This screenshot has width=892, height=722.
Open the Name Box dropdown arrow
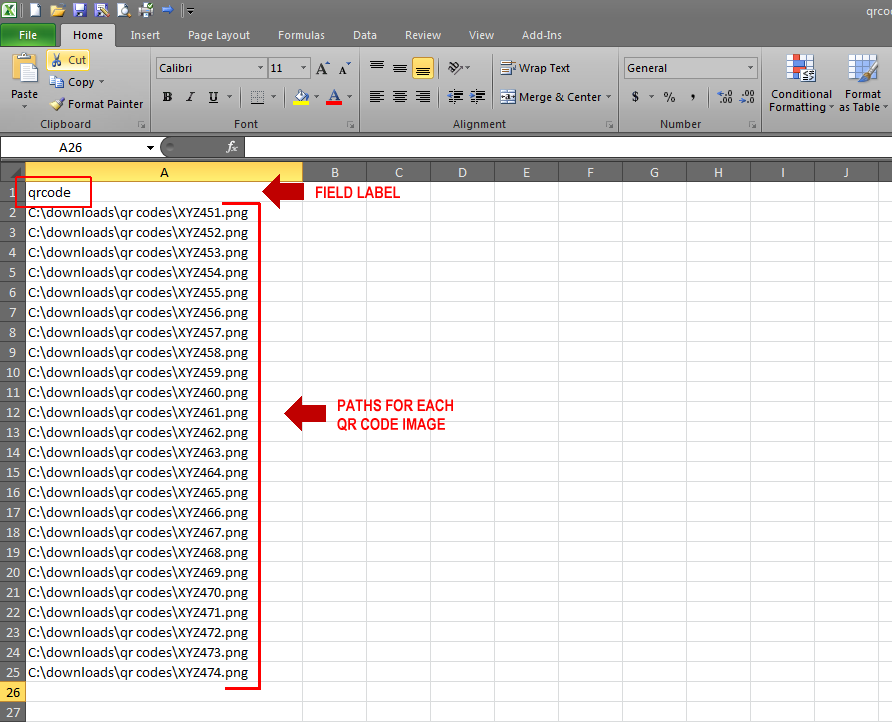[150, 148]
